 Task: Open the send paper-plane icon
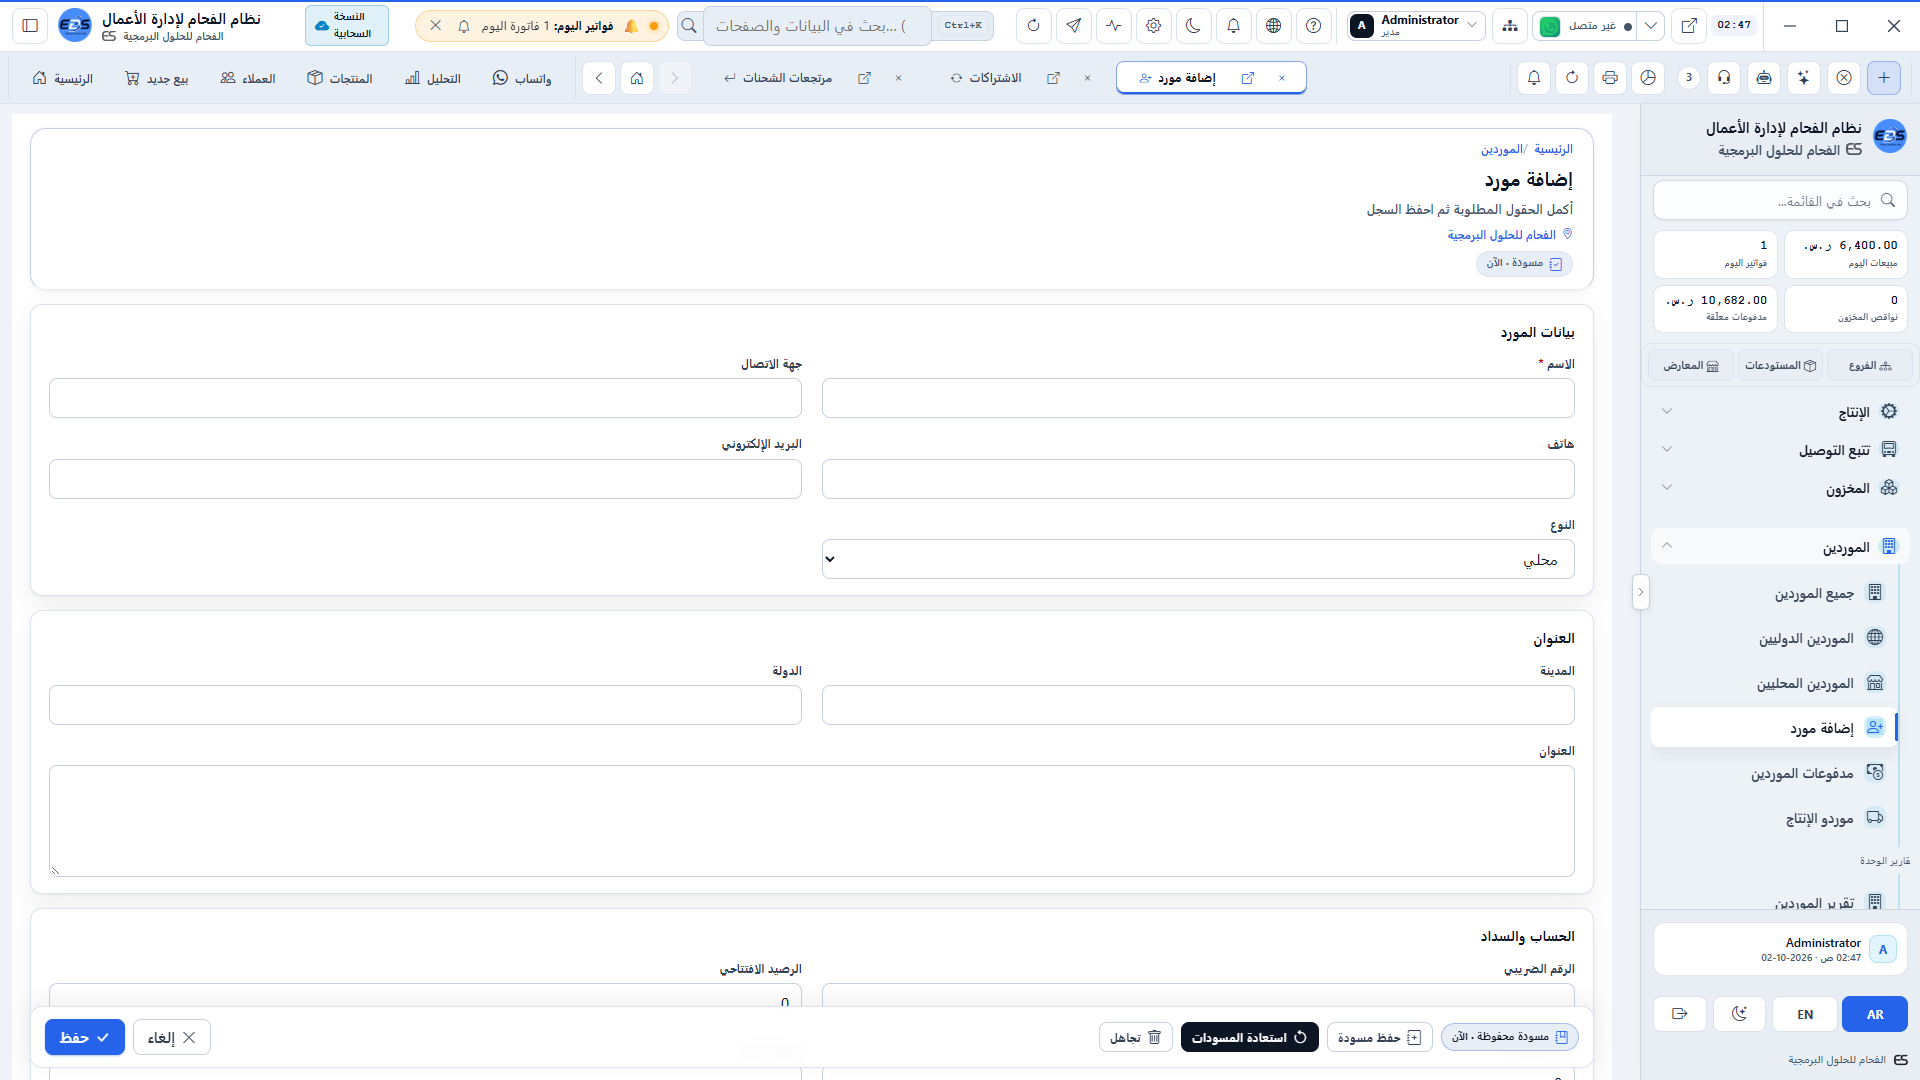[1073, 26]
